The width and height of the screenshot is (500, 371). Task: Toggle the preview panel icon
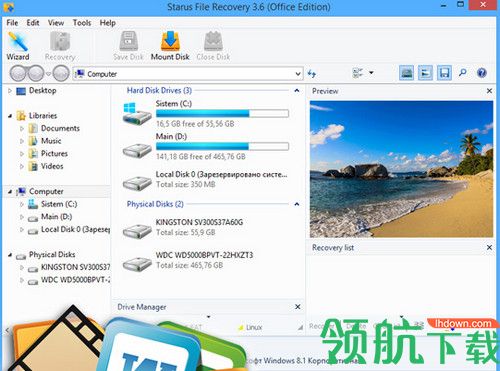pyautogui.click(x=406, y=73)
